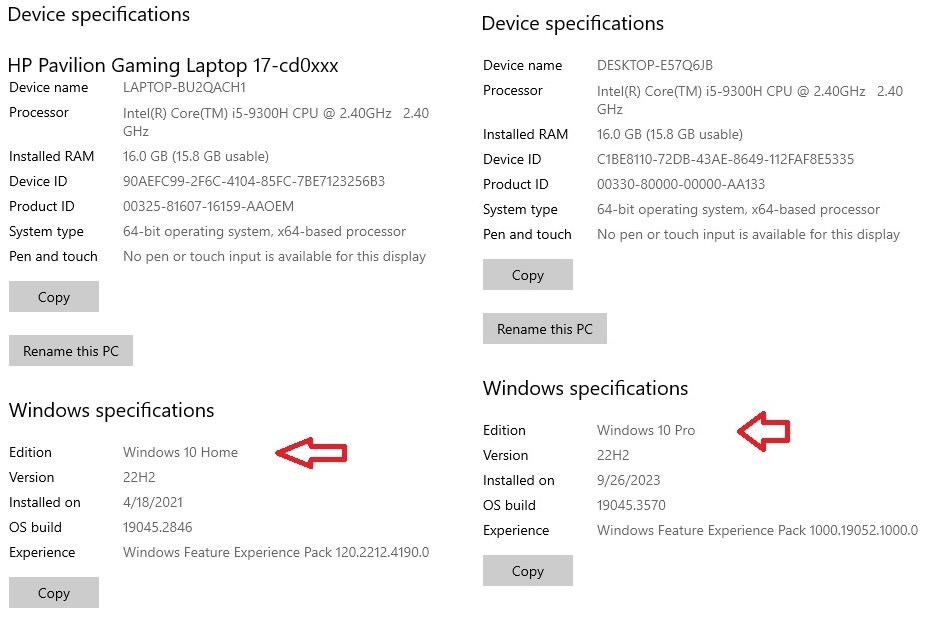The height and width of the screenshot is (618, 934).
Task: Click the processor value in the laptop panel
Action: 275,122
